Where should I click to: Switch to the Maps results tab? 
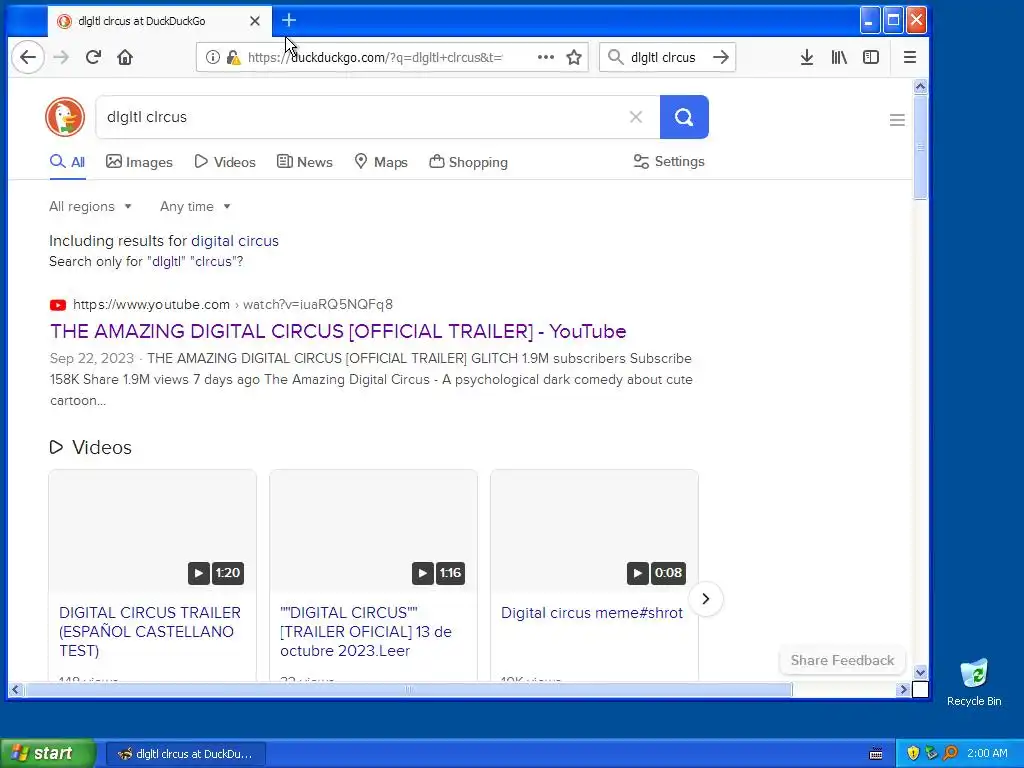click(x=381, y=162)
